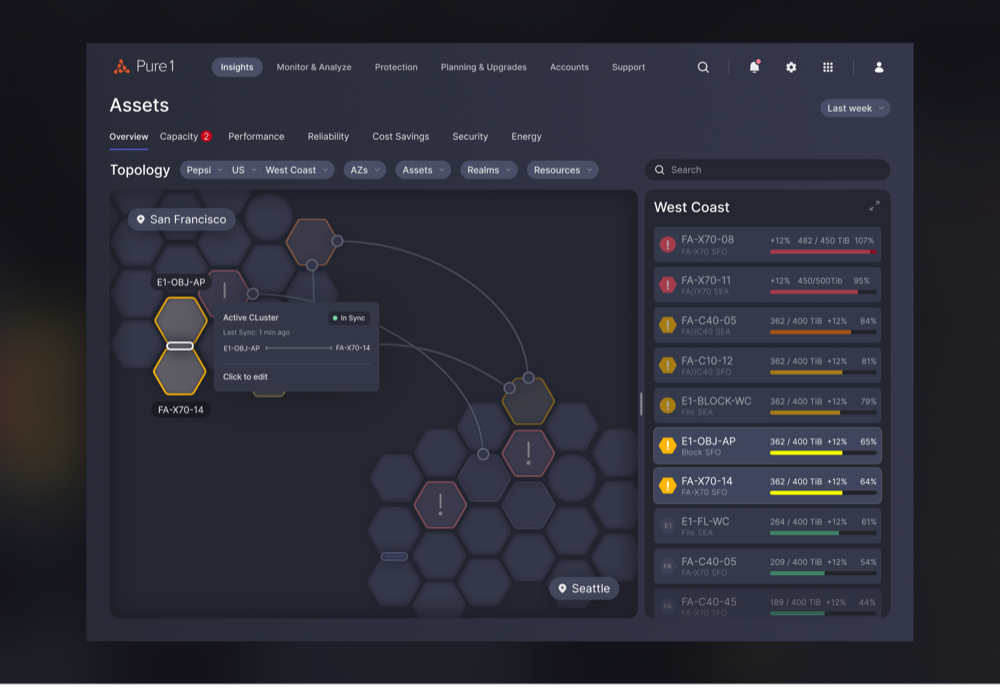Click the San Francisco location pin
The width and height of the screenshot is (1000, 689).
[141, 219]
